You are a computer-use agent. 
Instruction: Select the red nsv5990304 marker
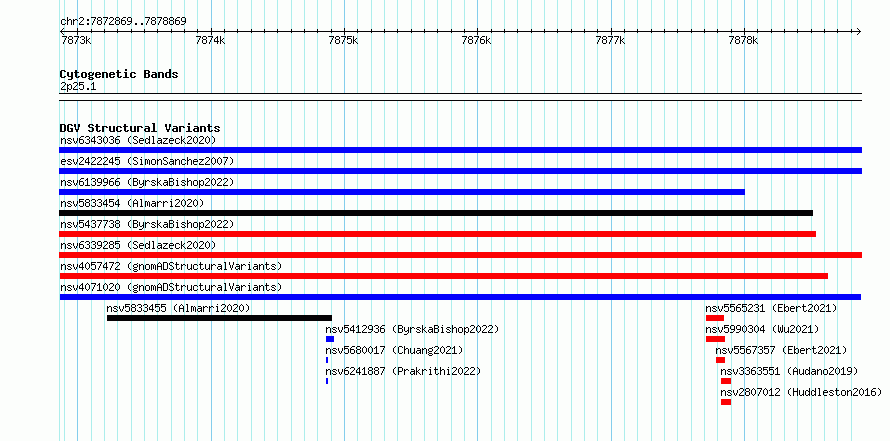point(715,339)
